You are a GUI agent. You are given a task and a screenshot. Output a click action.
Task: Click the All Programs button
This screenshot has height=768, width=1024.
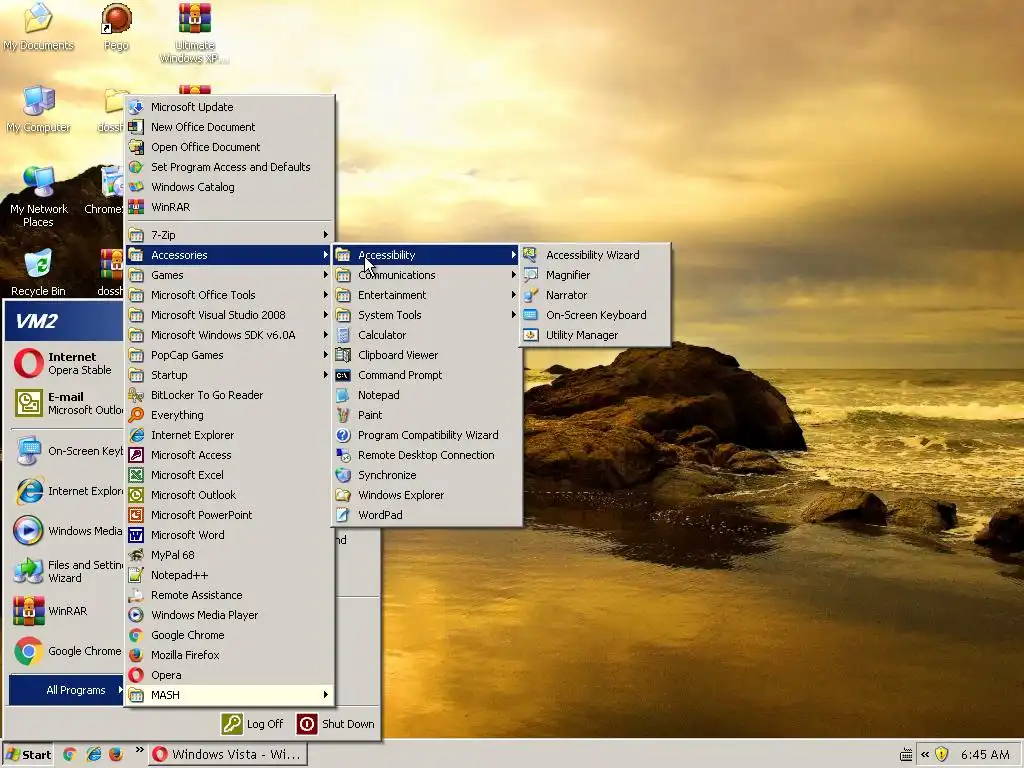(67, 690)
